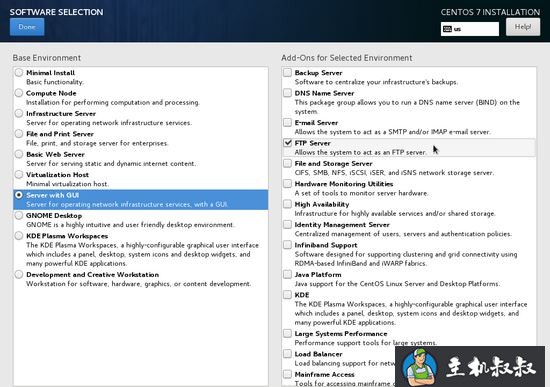Check the High Availability add-on

coord(288,204)
